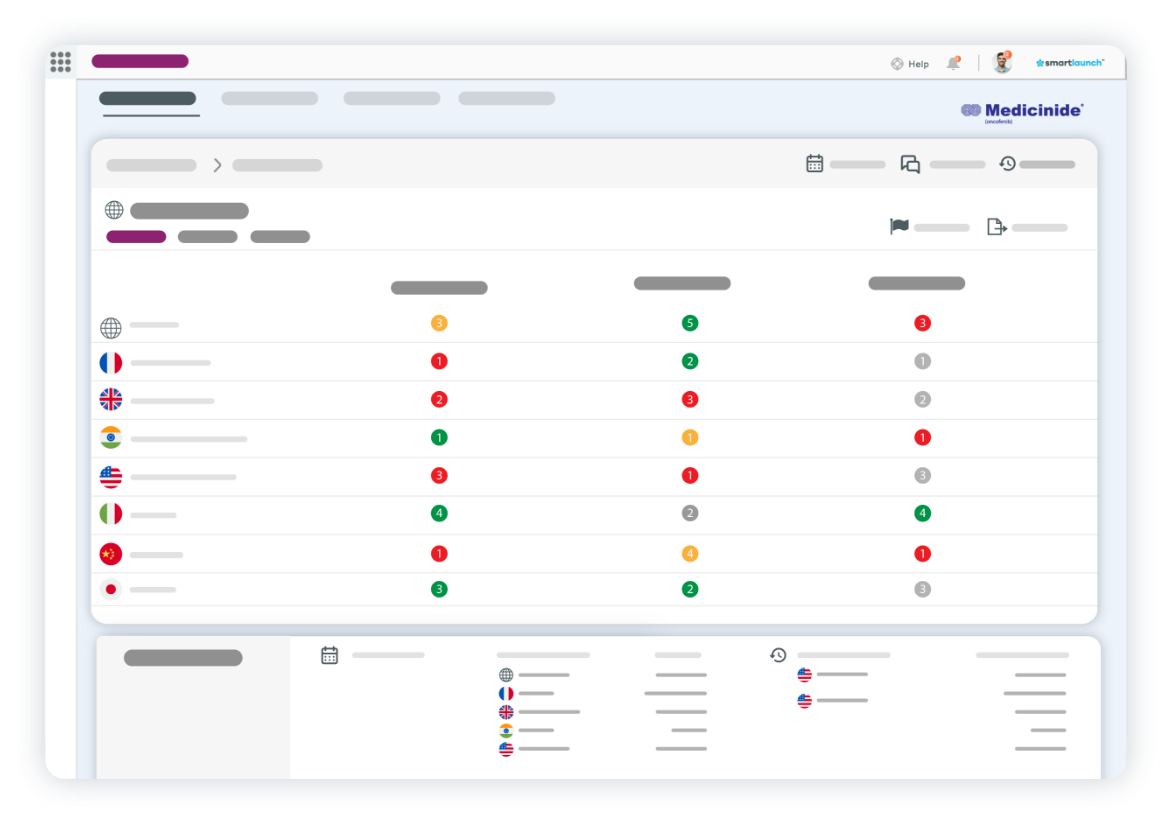
Task: Select the purple highlighted filter pill
Action: (x=136, y=237)
